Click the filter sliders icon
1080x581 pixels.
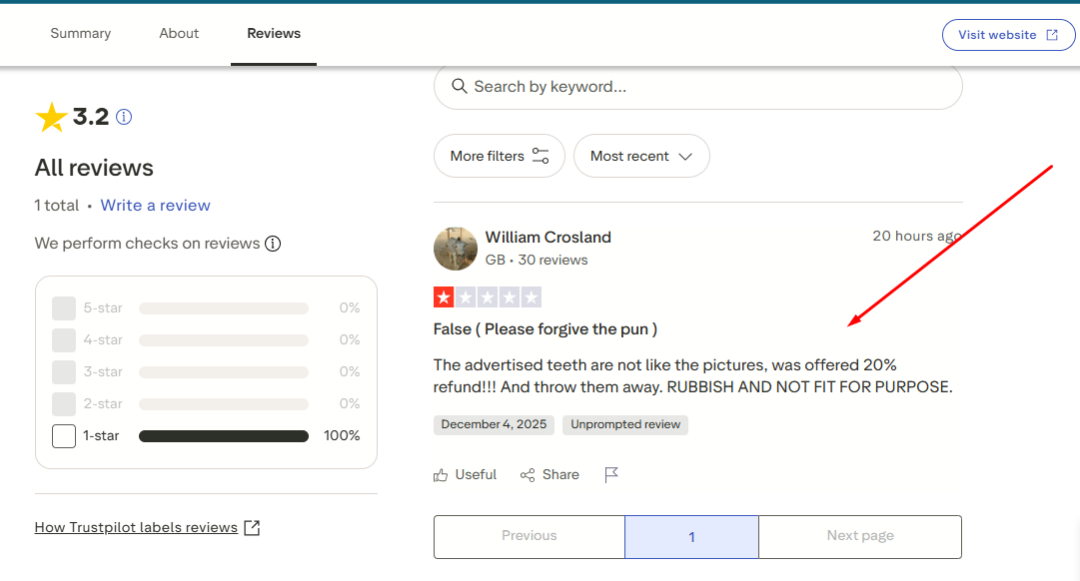tap(541, 156)
